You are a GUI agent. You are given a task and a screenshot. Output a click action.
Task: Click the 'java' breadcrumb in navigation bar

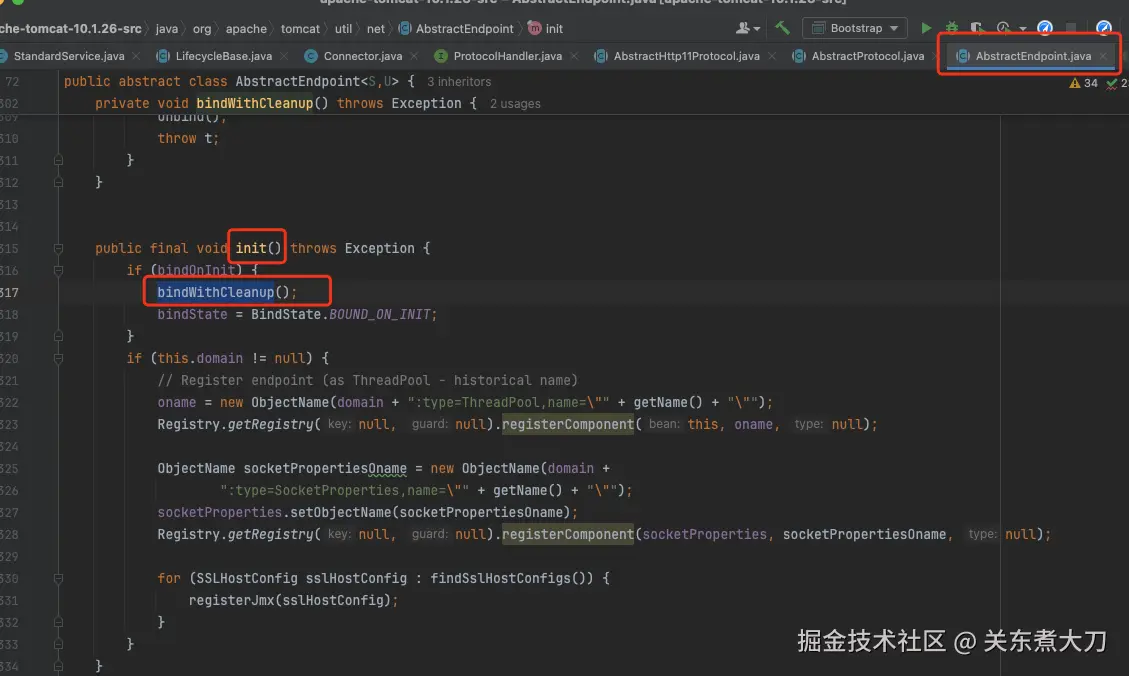tap(166, 29)
